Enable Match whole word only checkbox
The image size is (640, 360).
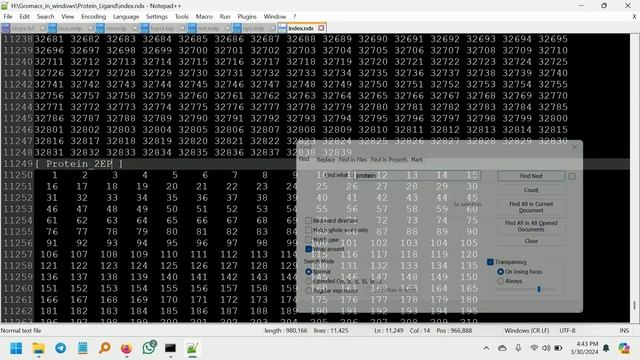click(309, 230)
